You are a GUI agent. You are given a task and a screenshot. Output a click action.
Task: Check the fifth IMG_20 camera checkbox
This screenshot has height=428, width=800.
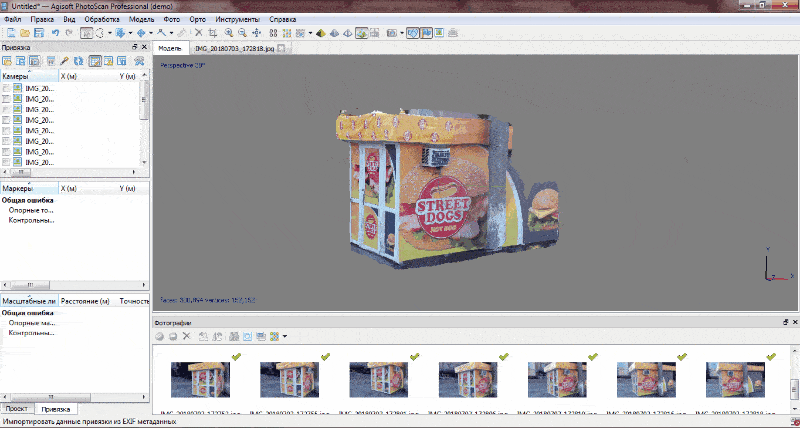click(6, 131)
